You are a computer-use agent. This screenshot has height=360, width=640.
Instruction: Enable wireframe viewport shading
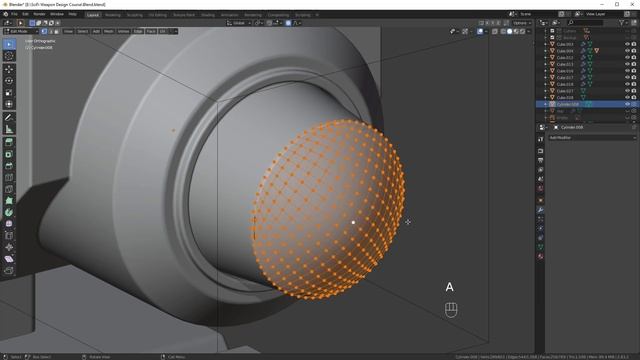coord(503,31)
